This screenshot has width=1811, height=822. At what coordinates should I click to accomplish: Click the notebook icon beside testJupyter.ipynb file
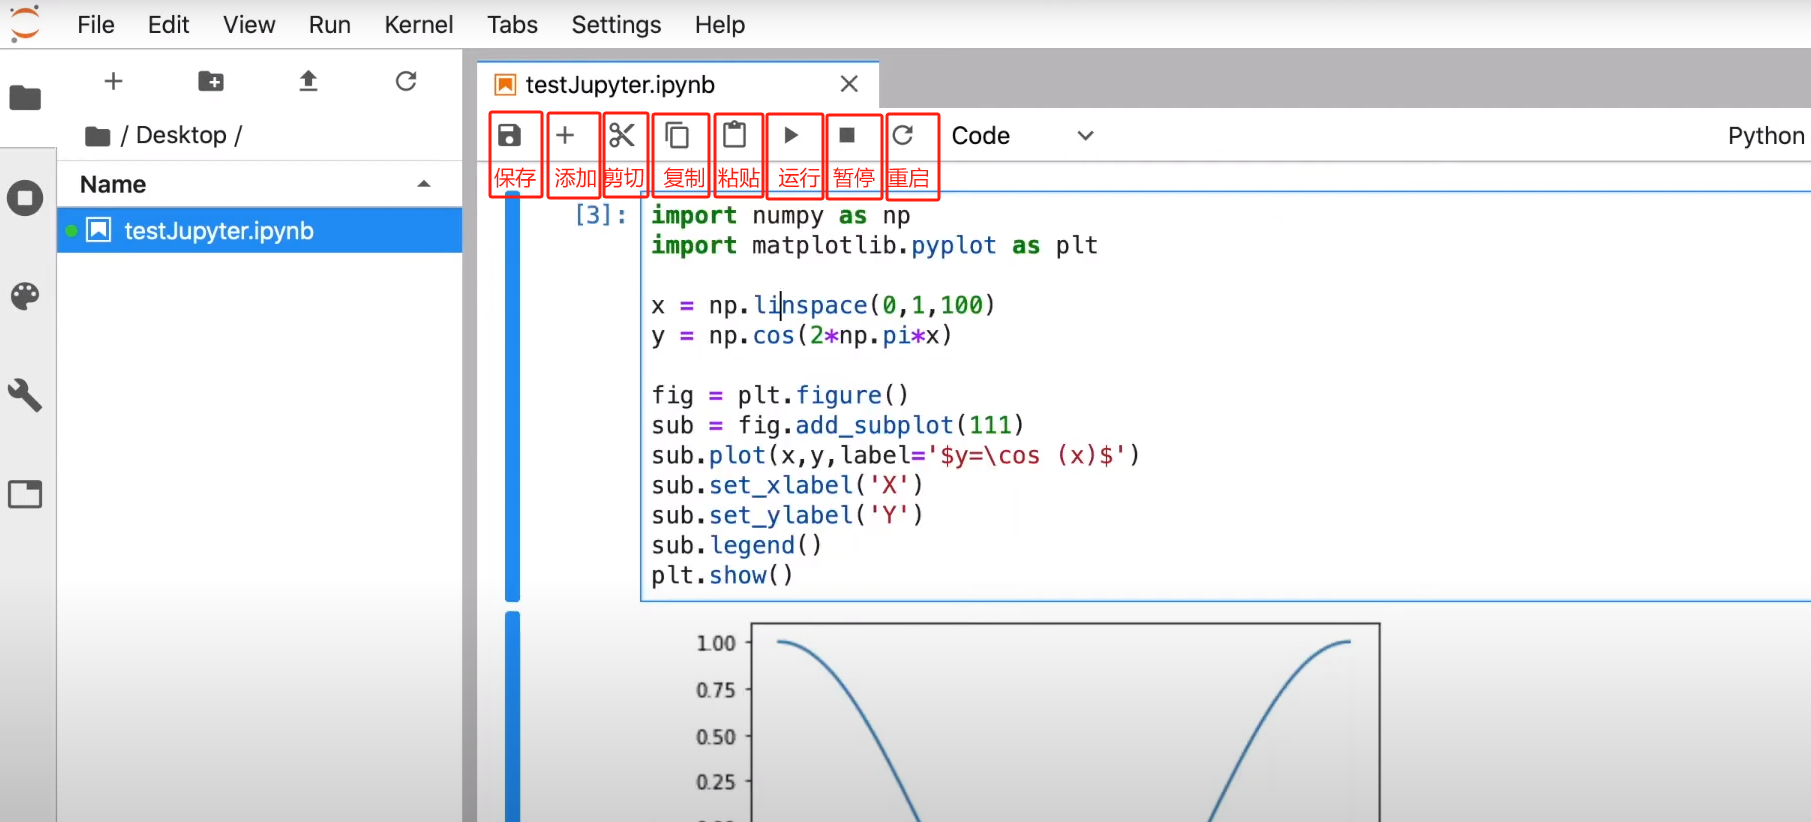99,231
